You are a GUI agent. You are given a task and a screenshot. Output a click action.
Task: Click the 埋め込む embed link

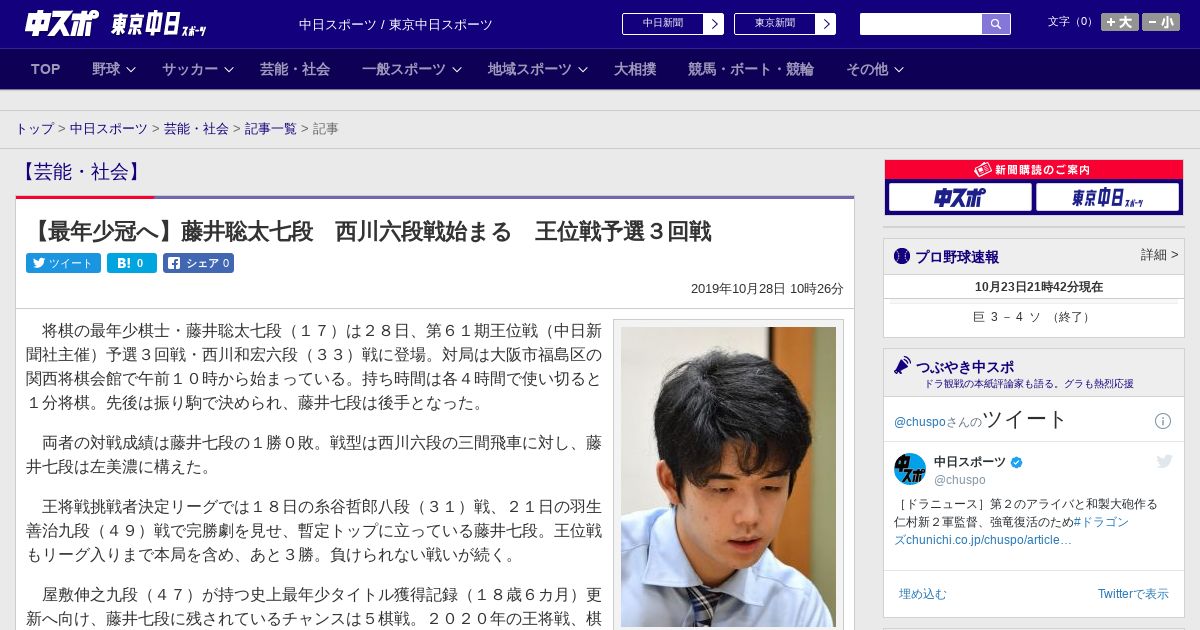[x=922, y=594]
